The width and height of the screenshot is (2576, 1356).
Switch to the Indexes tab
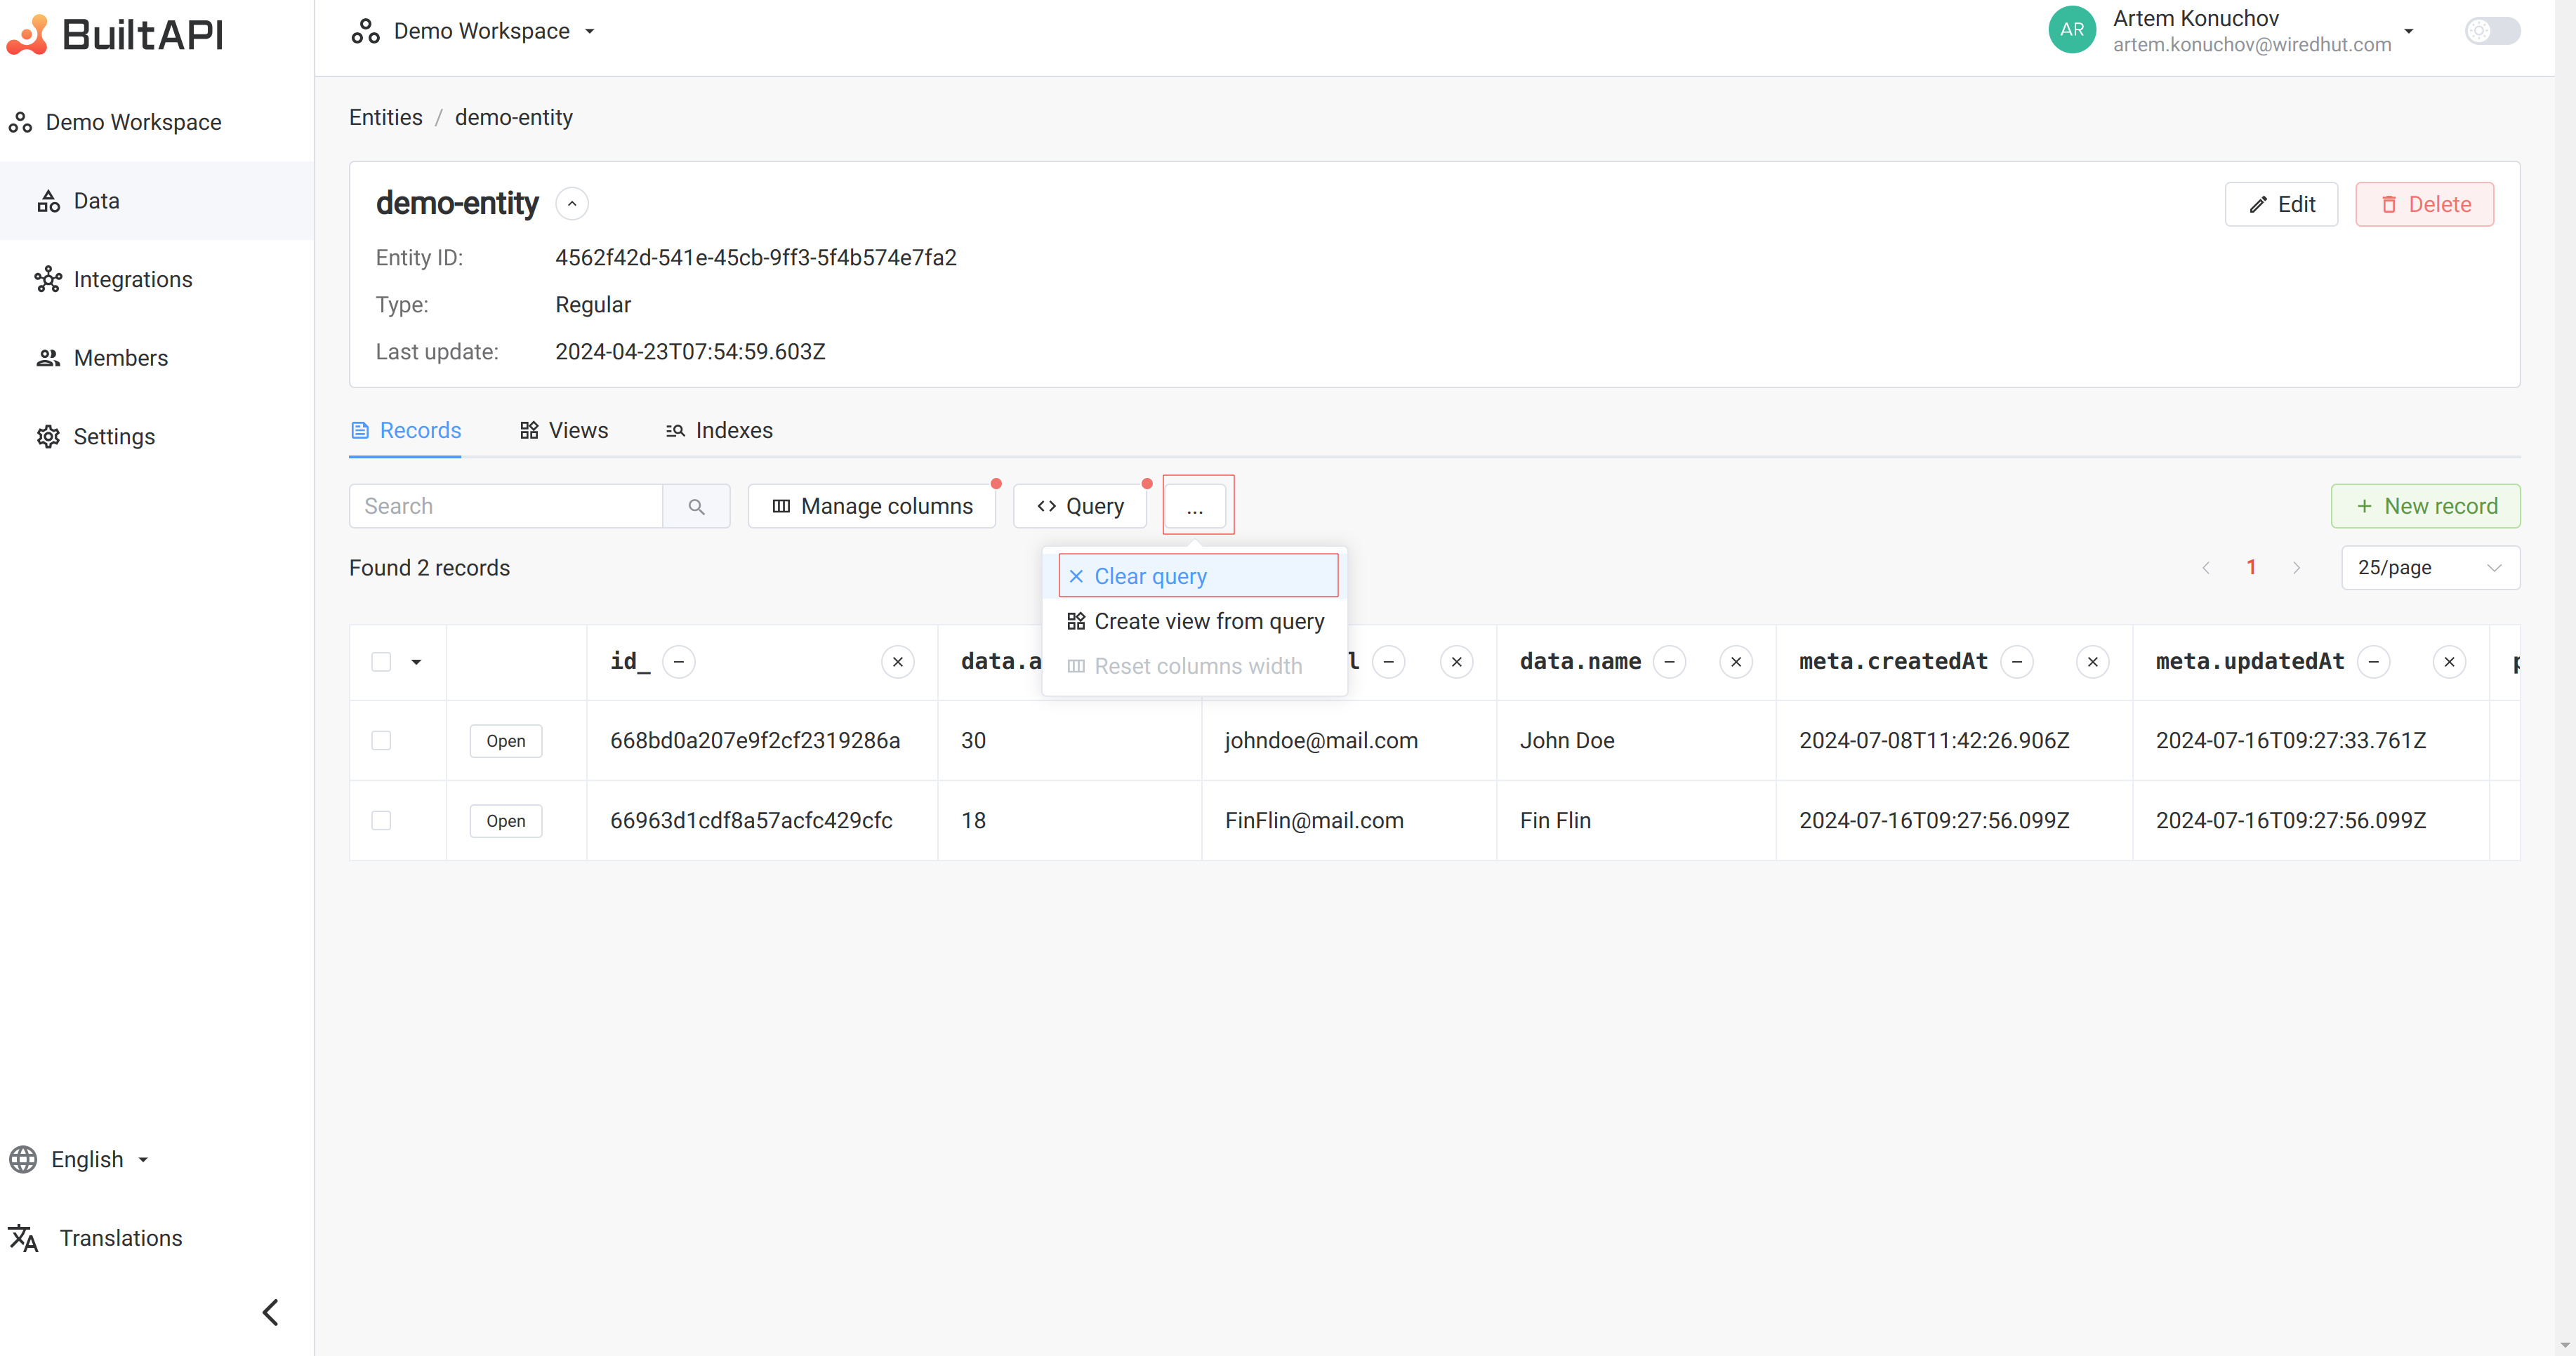pos(719,430)
